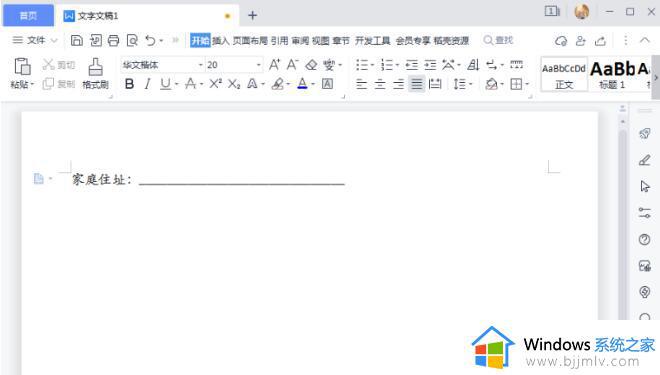
Task: Toggle Italic formatting
Action: pos(147,84)
